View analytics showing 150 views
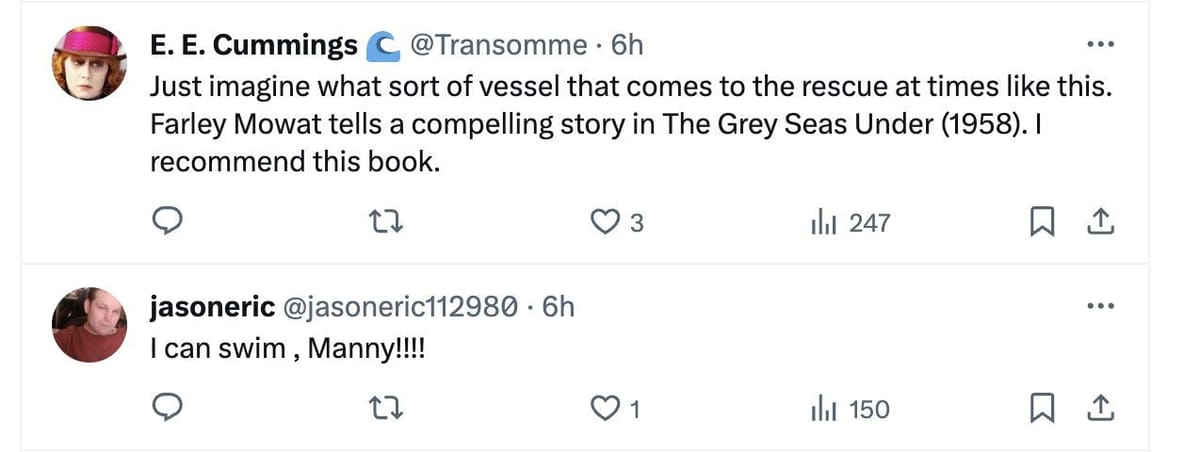Screen dimensions: 1200x452 [x=849, y=408]
